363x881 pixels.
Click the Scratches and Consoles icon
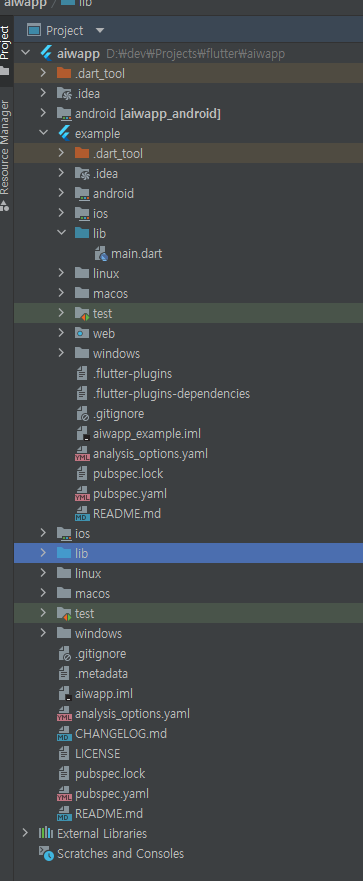point(47,853)
